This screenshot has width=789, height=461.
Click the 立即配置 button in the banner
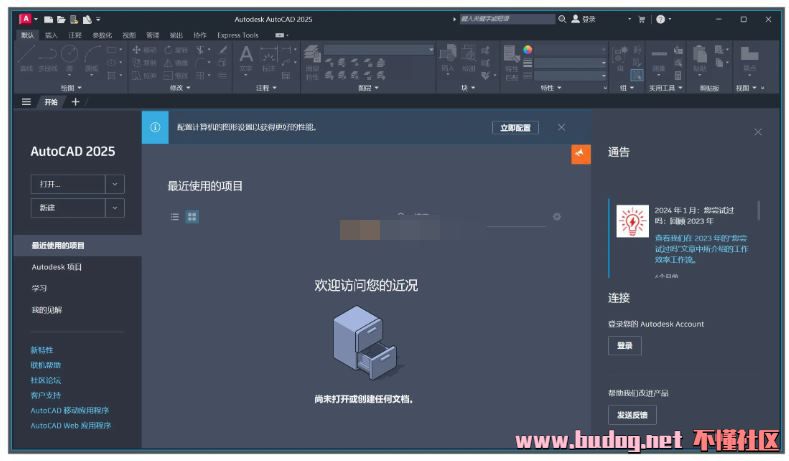[x=515, y=128]
